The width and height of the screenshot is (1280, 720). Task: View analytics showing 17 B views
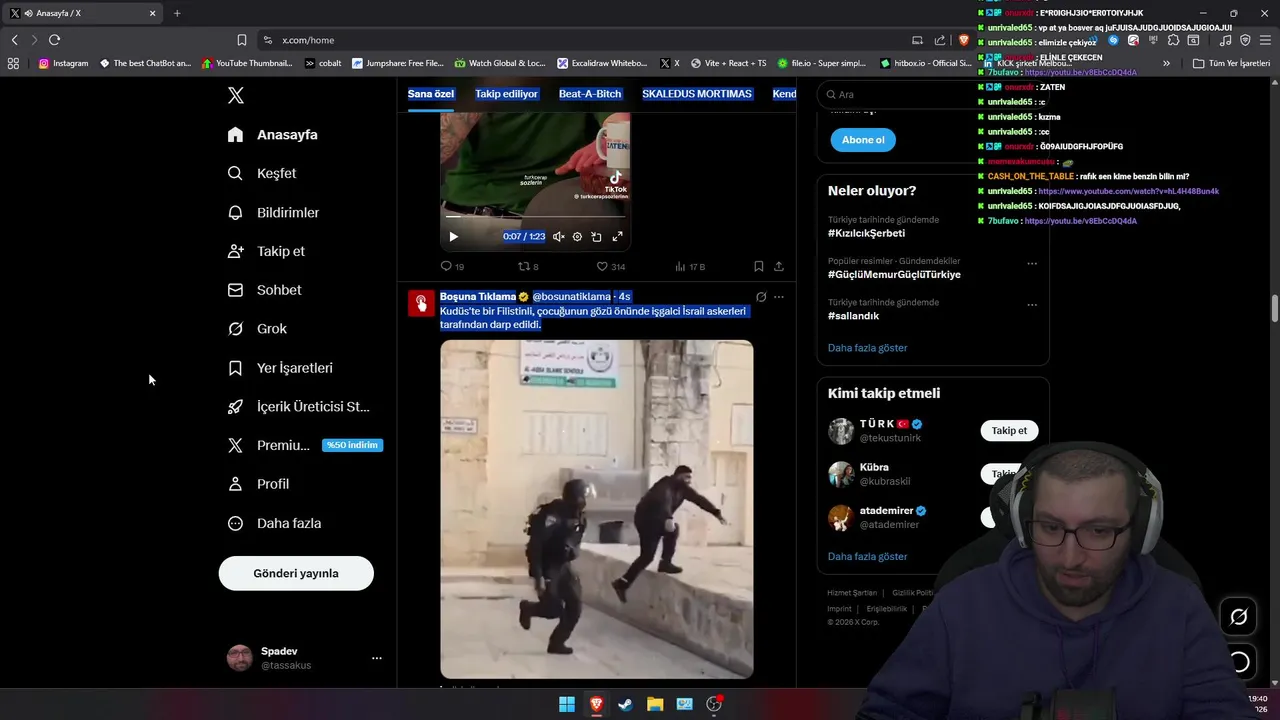pyautogui.click(x=690, y=267)
